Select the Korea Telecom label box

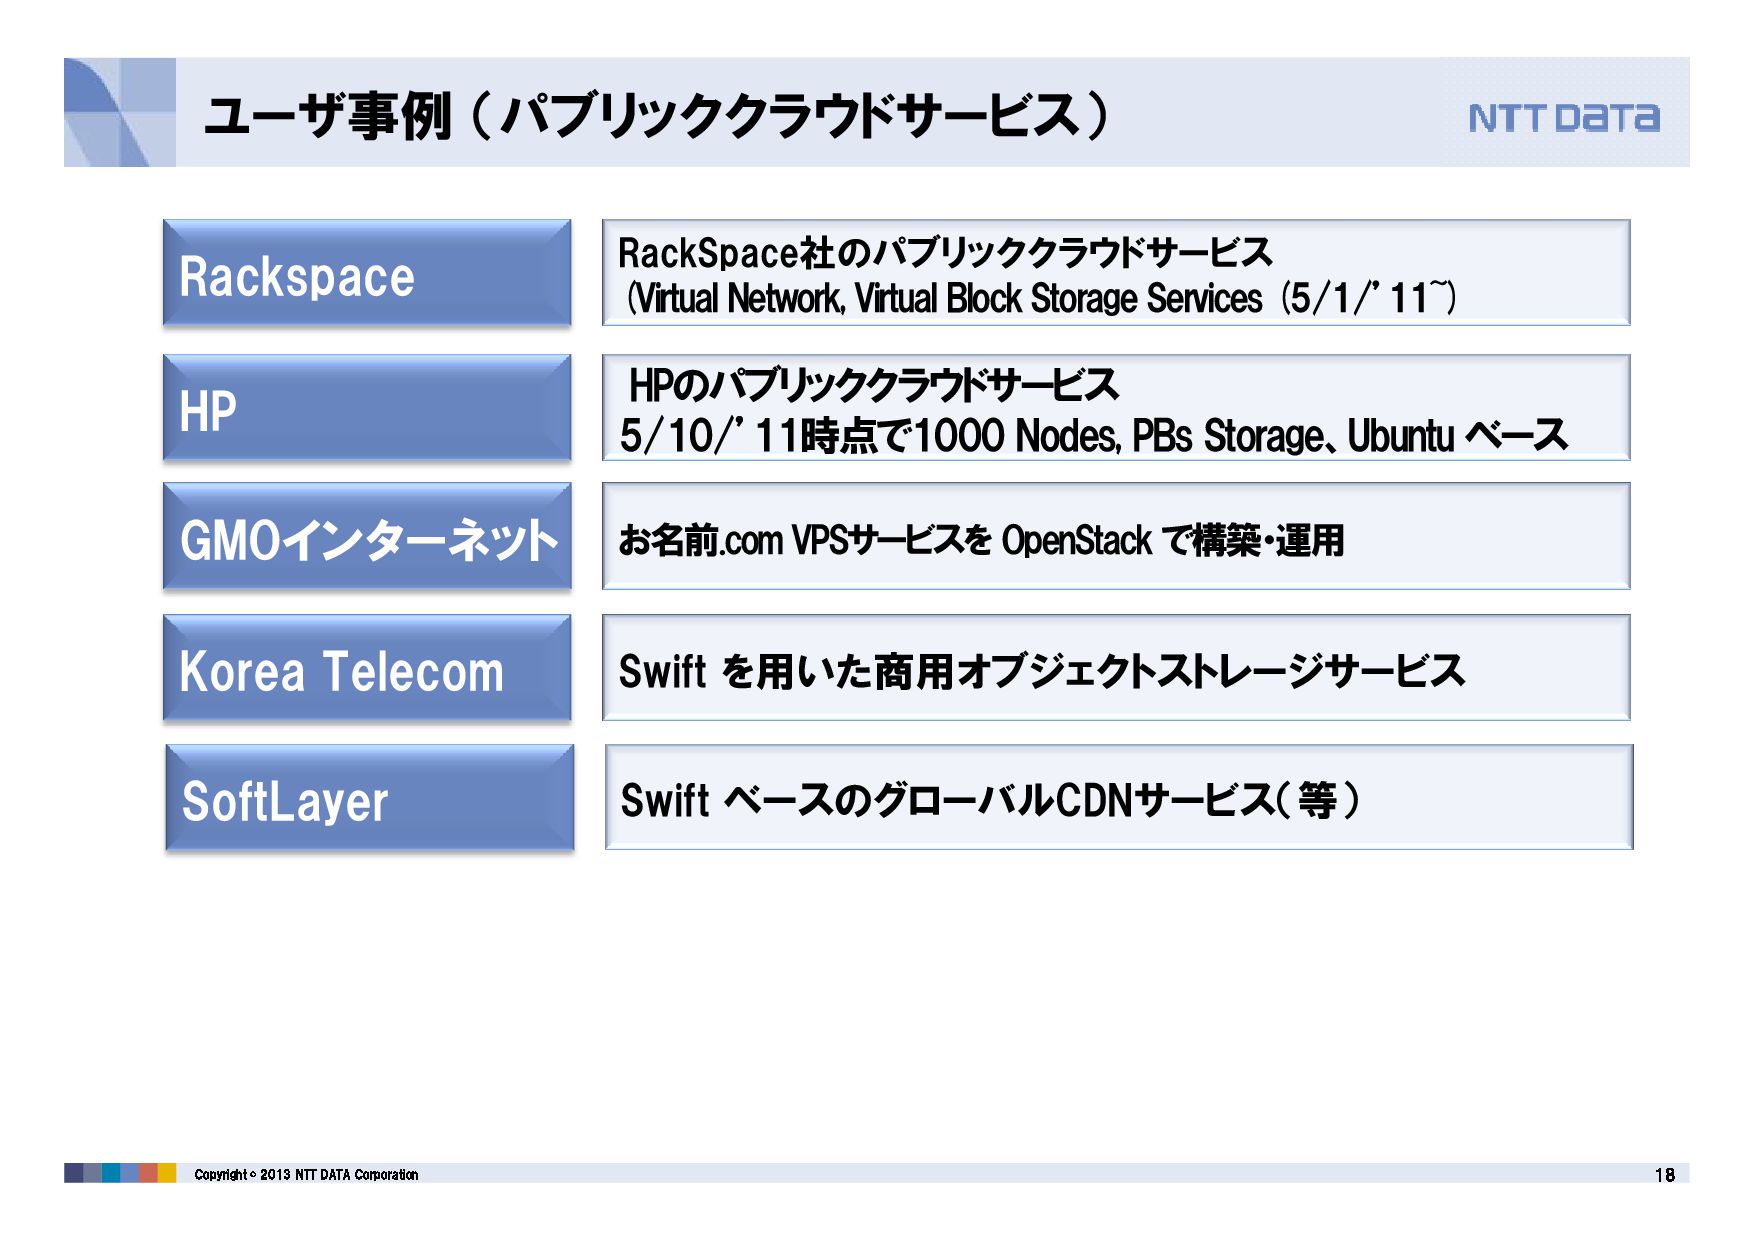(367, 669)
